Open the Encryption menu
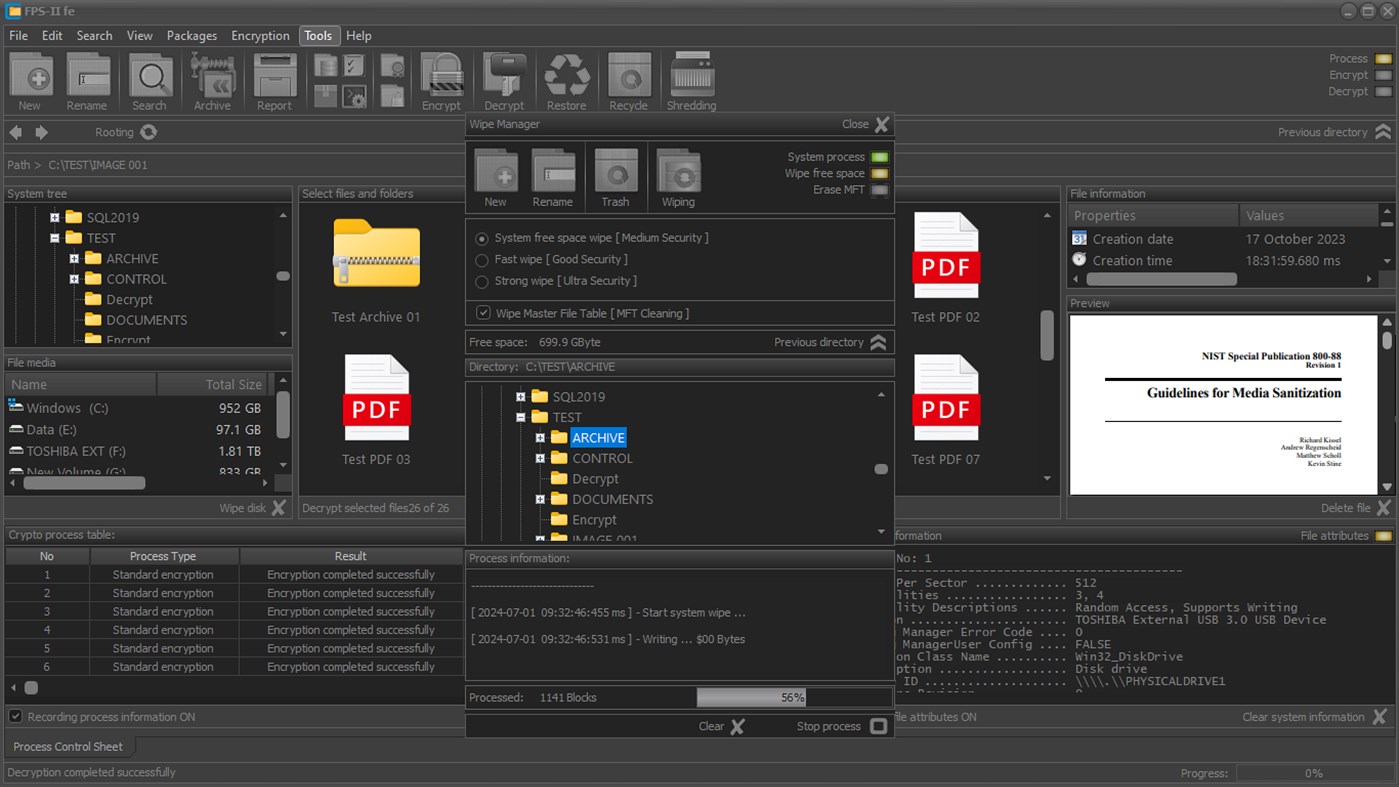 click(x=260, y=35)
